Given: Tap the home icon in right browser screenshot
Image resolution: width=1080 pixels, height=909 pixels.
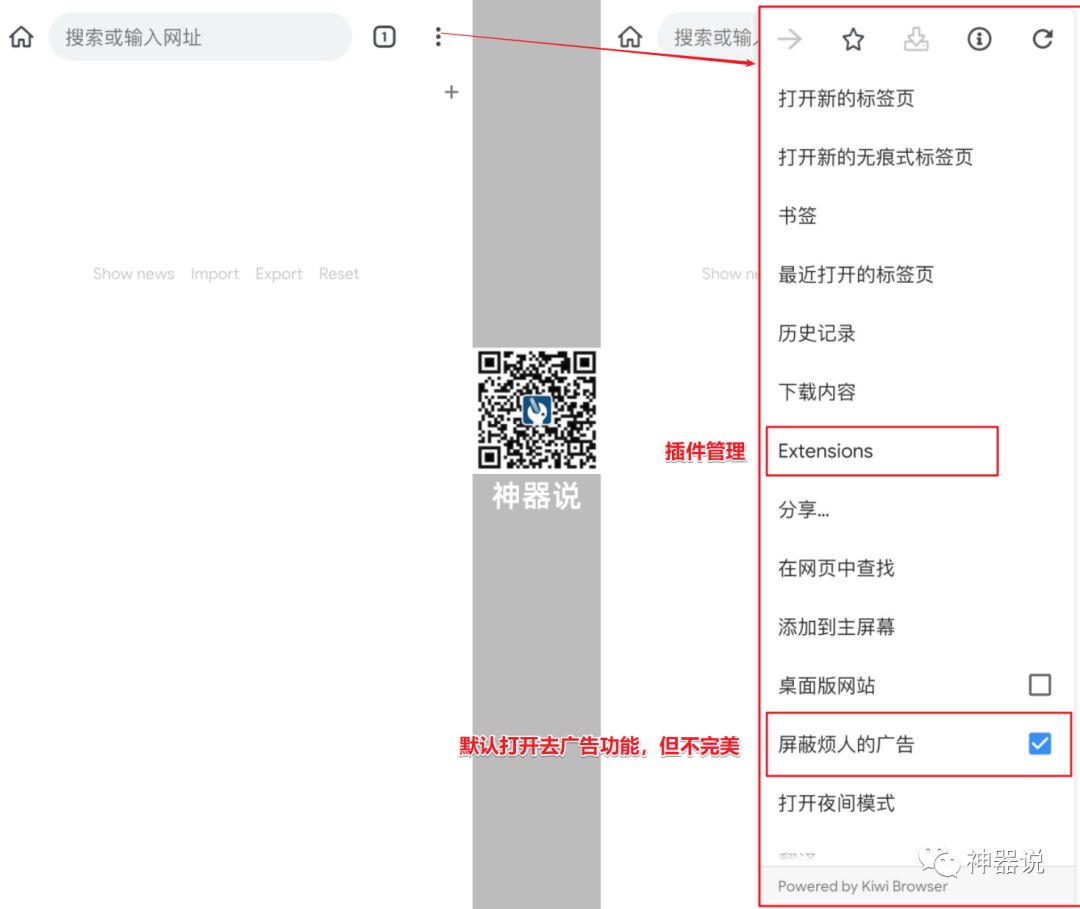Looking at the screenshot, I should [630, 36].
